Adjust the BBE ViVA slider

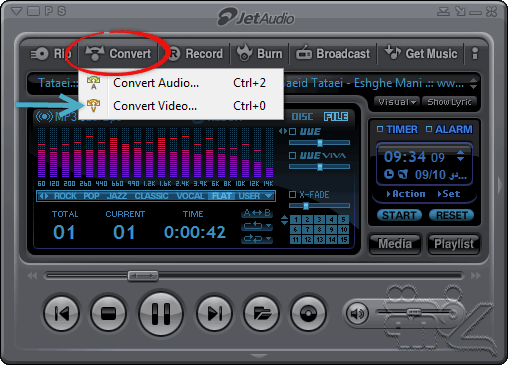[319, 167]
